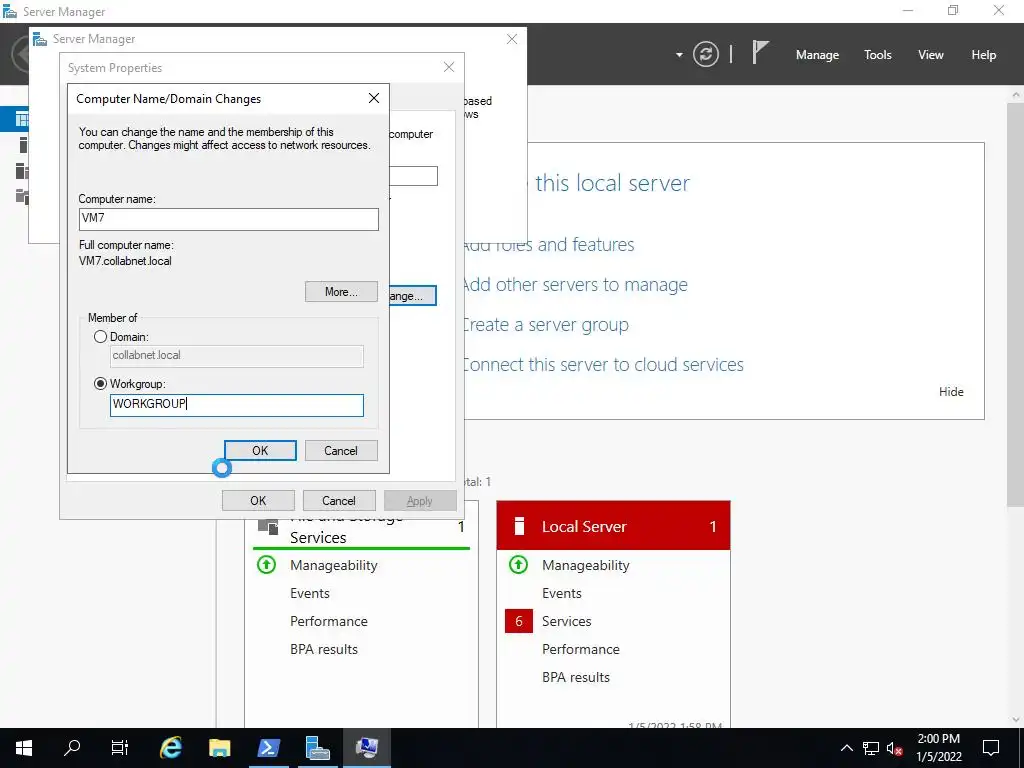Click the red 6 Services alert badge
The image size is (1024, 768).
point(519,621)
